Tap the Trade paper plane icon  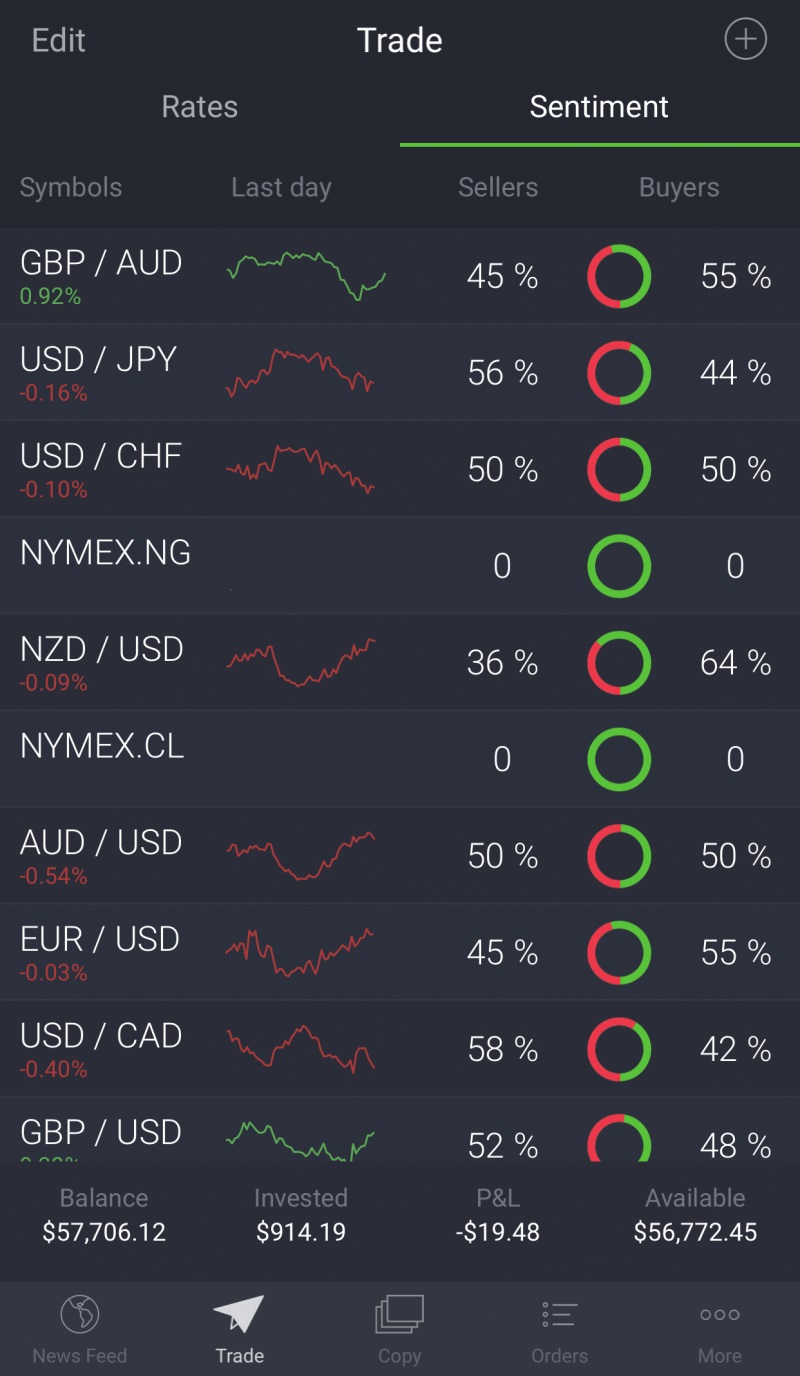coord(239,1314)
